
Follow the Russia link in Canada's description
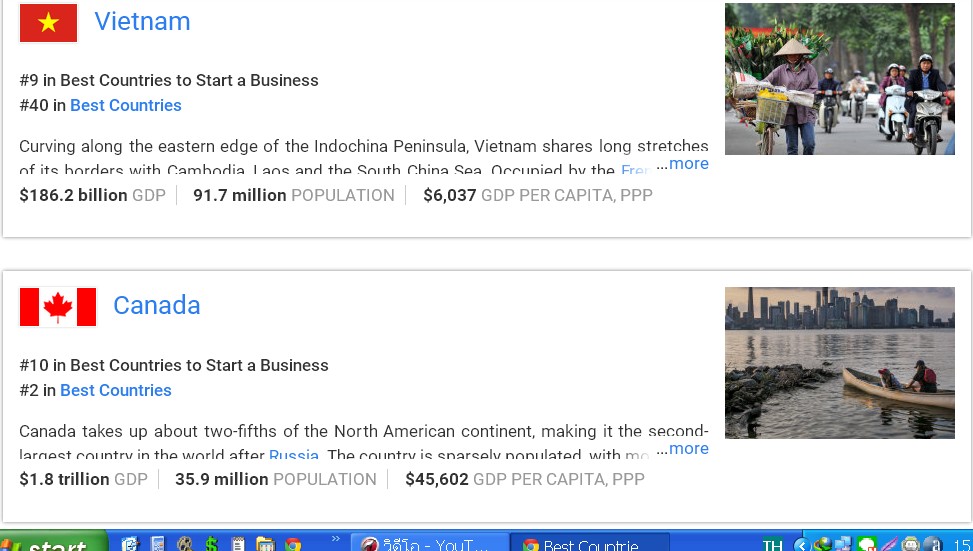(293, 456)
